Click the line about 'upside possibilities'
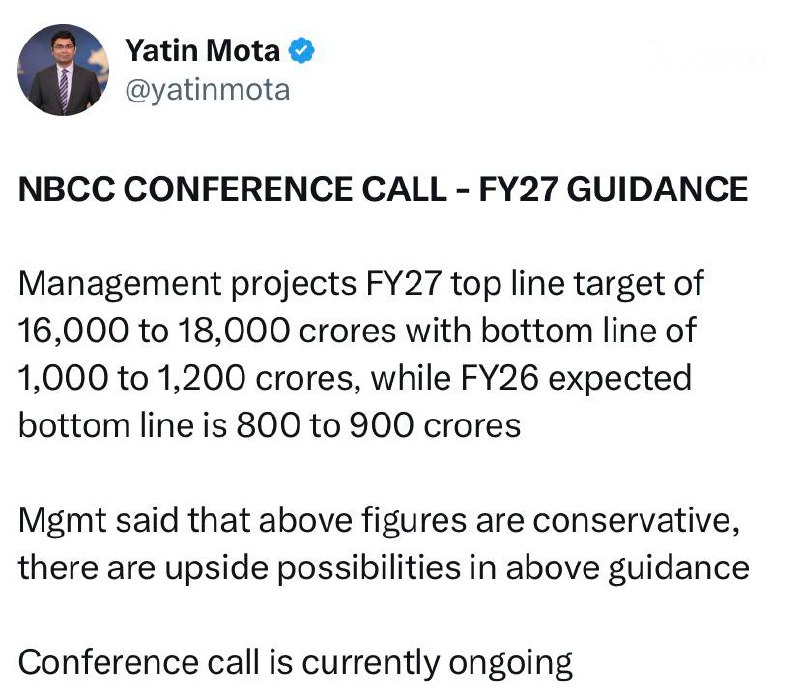Screen dimensions: 800x696 coord(383,567)
